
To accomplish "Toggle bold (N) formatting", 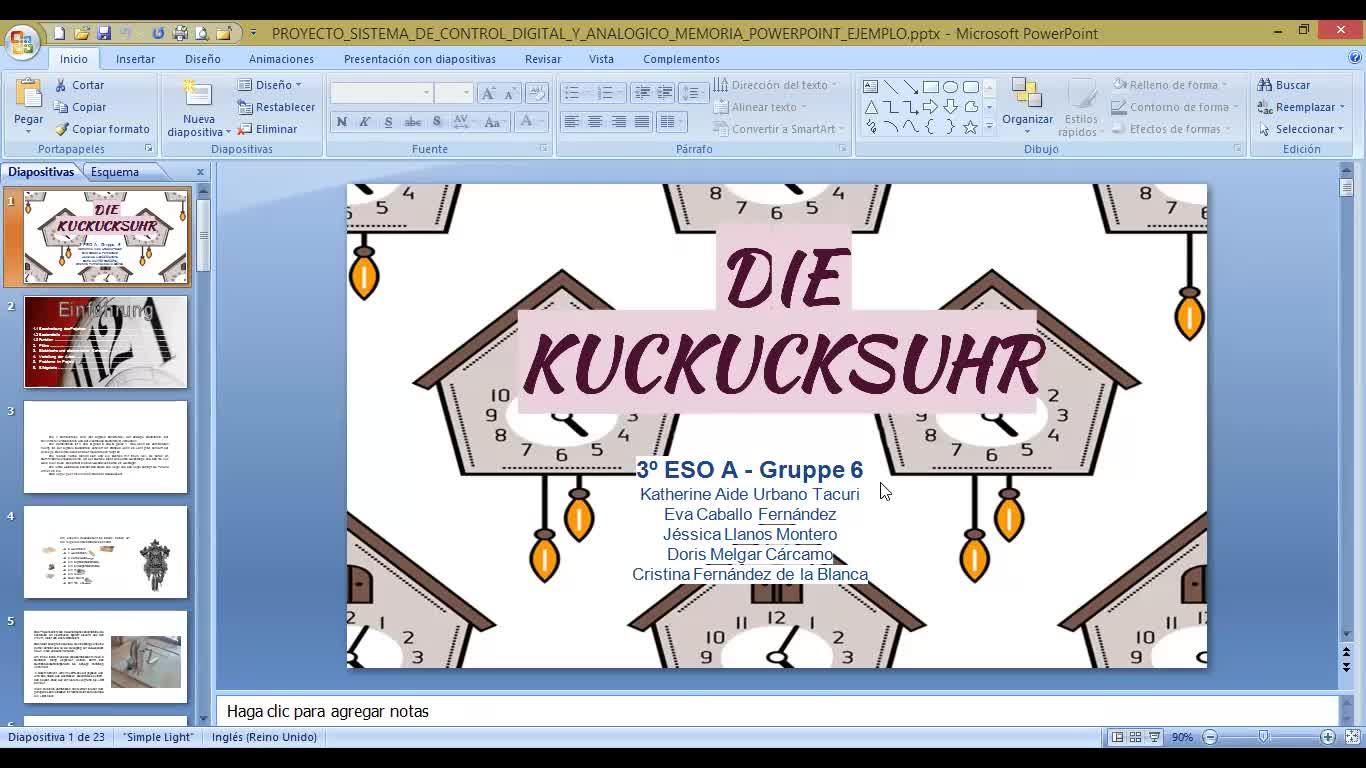I will pyautogui.click(x=342, y=122).
